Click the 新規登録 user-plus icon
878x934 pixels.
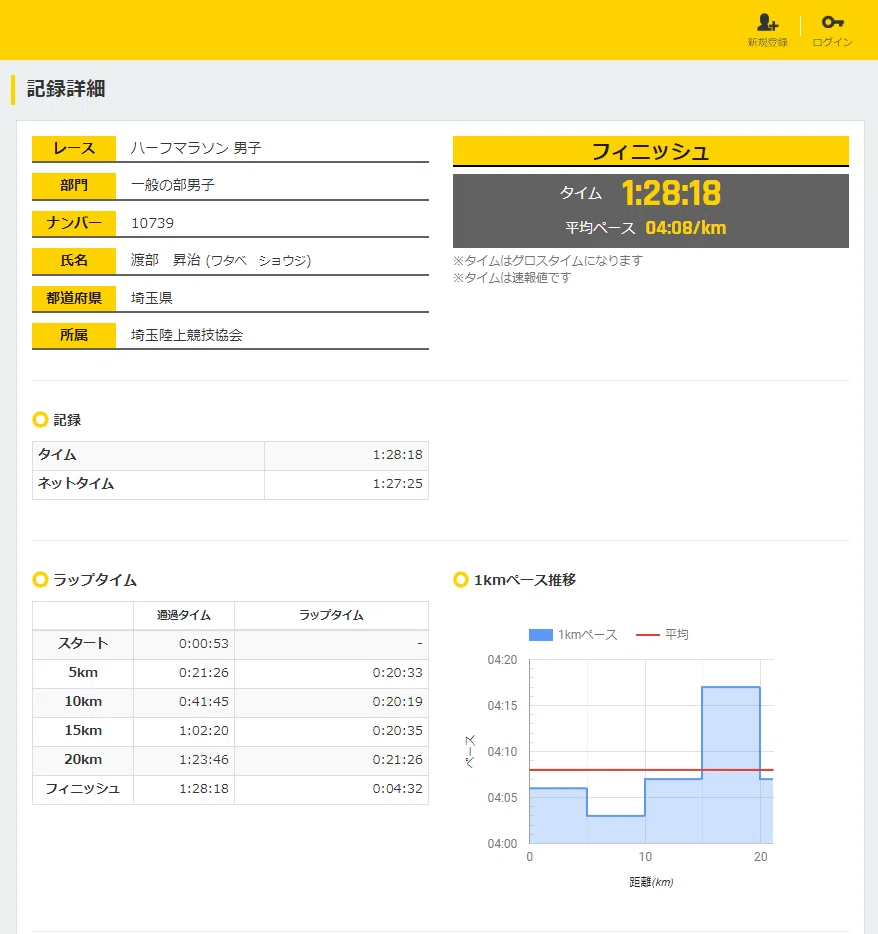[767, 23]
